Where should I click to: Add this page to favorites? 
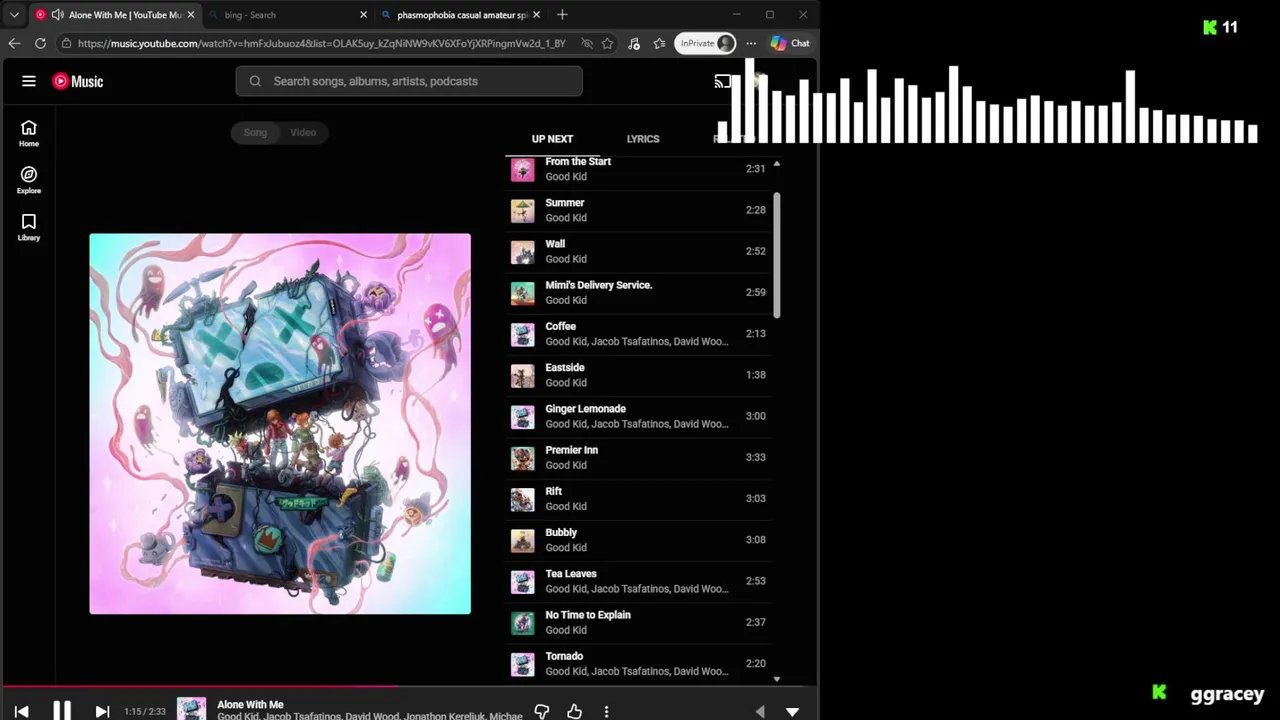[x=607, y=43]
